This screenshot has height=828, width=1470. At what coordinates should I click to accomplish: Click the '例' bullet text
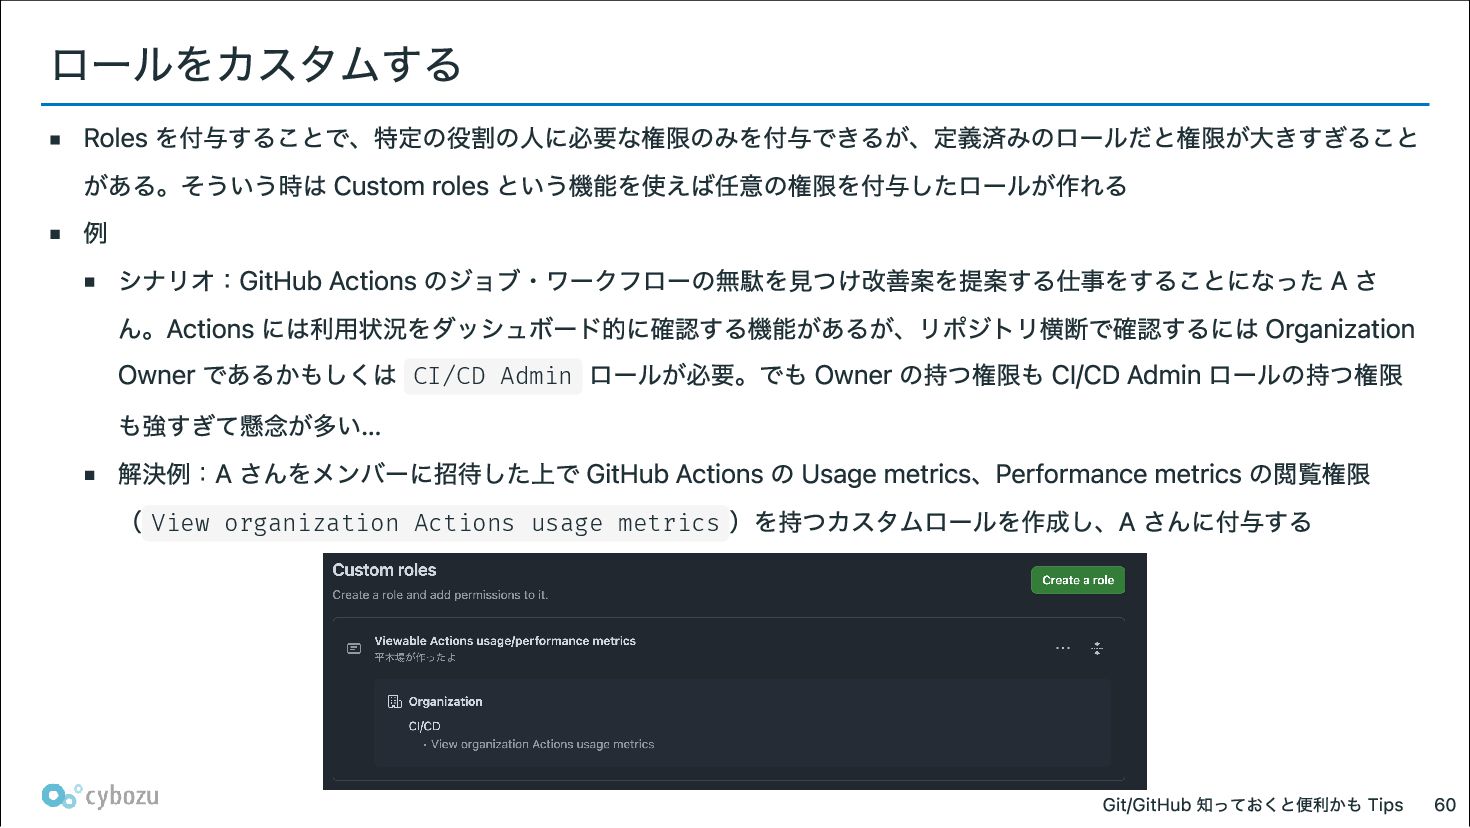click(x=95, y=233)
